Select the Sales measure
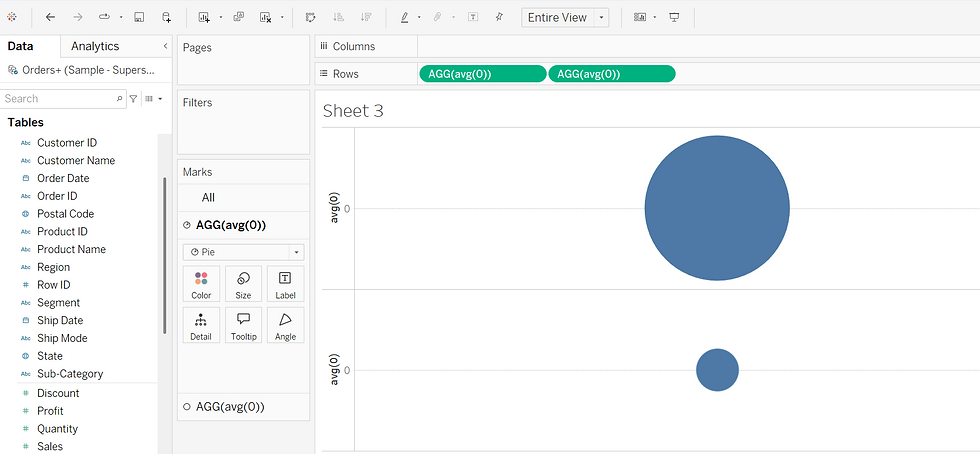980x454 pixels. [50, 446]
